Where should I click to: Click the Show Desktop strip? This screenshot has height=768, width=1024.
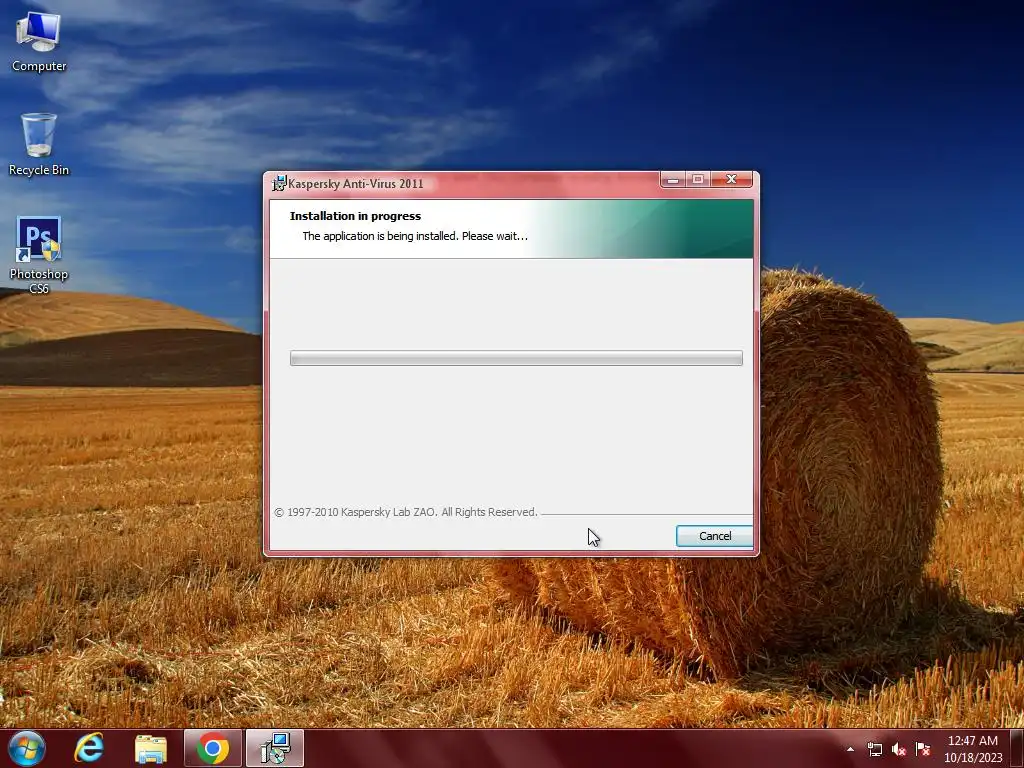tap(1017, 748)
